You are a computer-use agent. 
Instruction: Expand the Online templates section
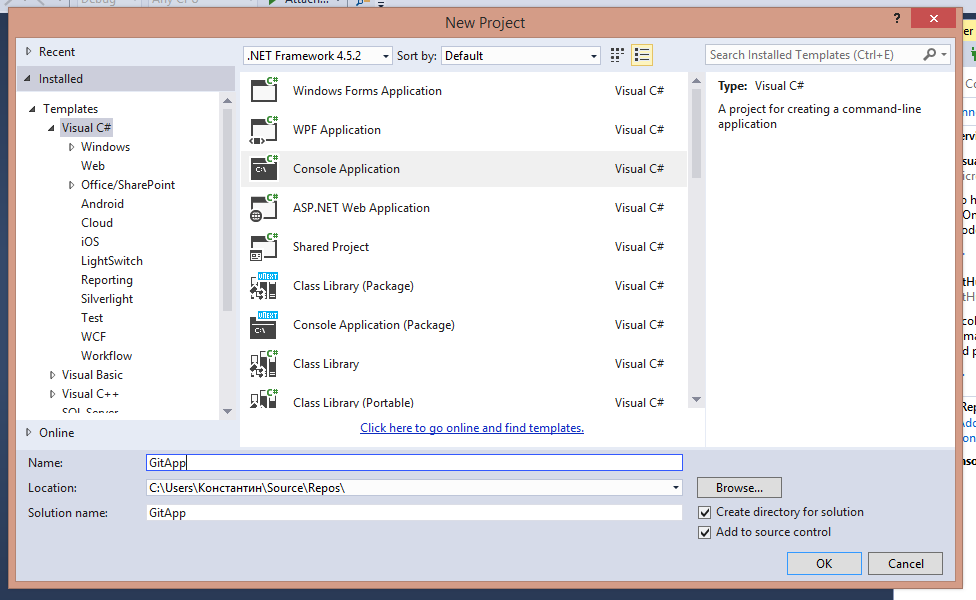[x=28, y=432]
